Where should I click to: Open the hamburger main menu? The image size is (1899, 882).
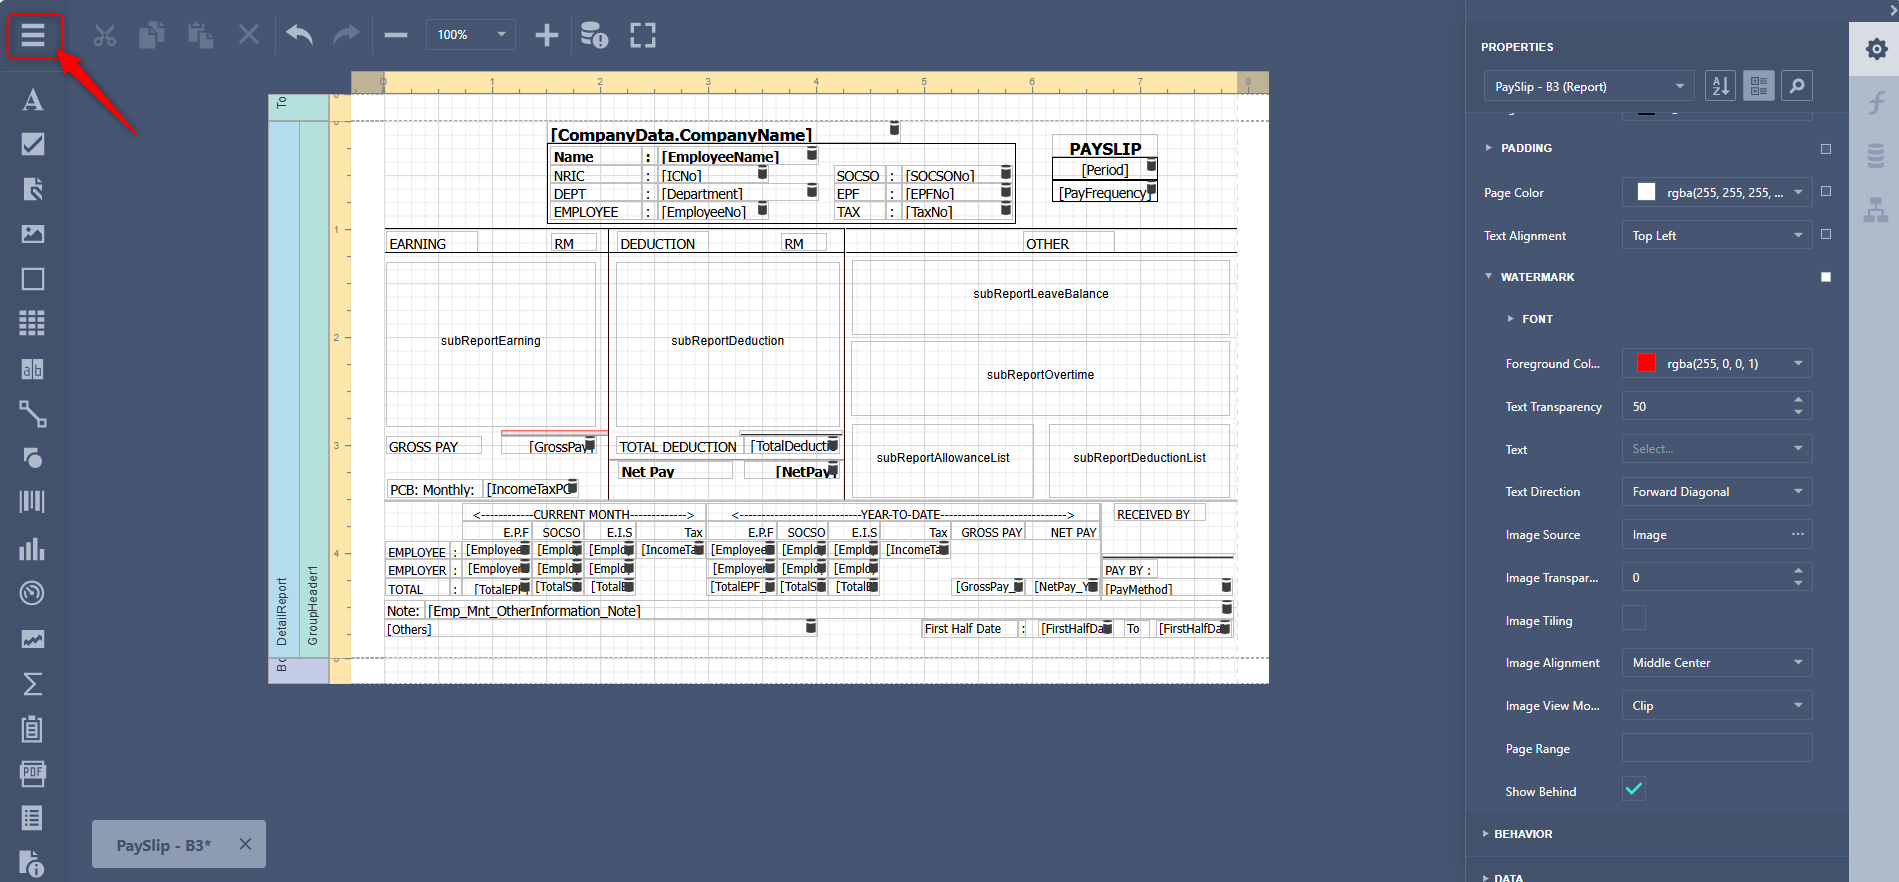33,36
